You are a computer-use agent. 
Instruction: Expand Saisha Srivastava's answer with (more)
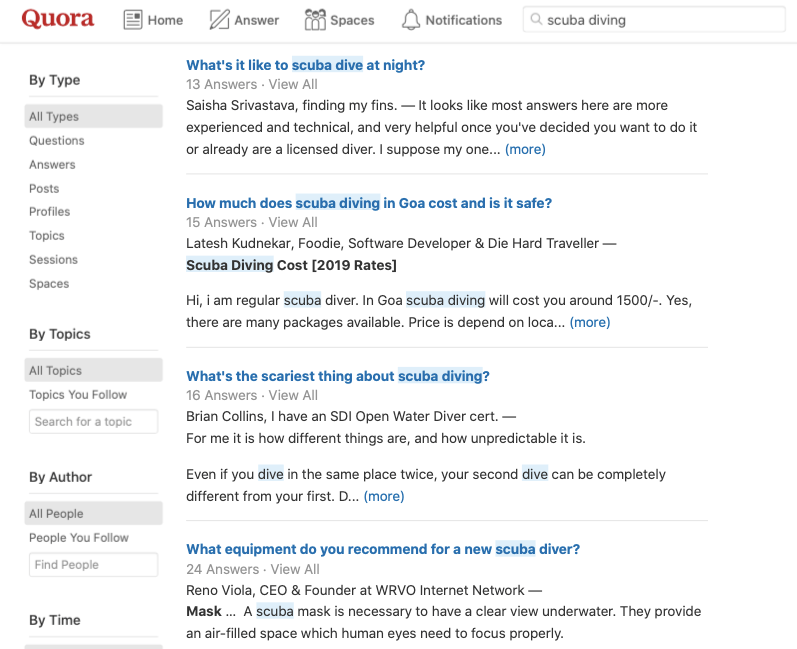[525, 149]
